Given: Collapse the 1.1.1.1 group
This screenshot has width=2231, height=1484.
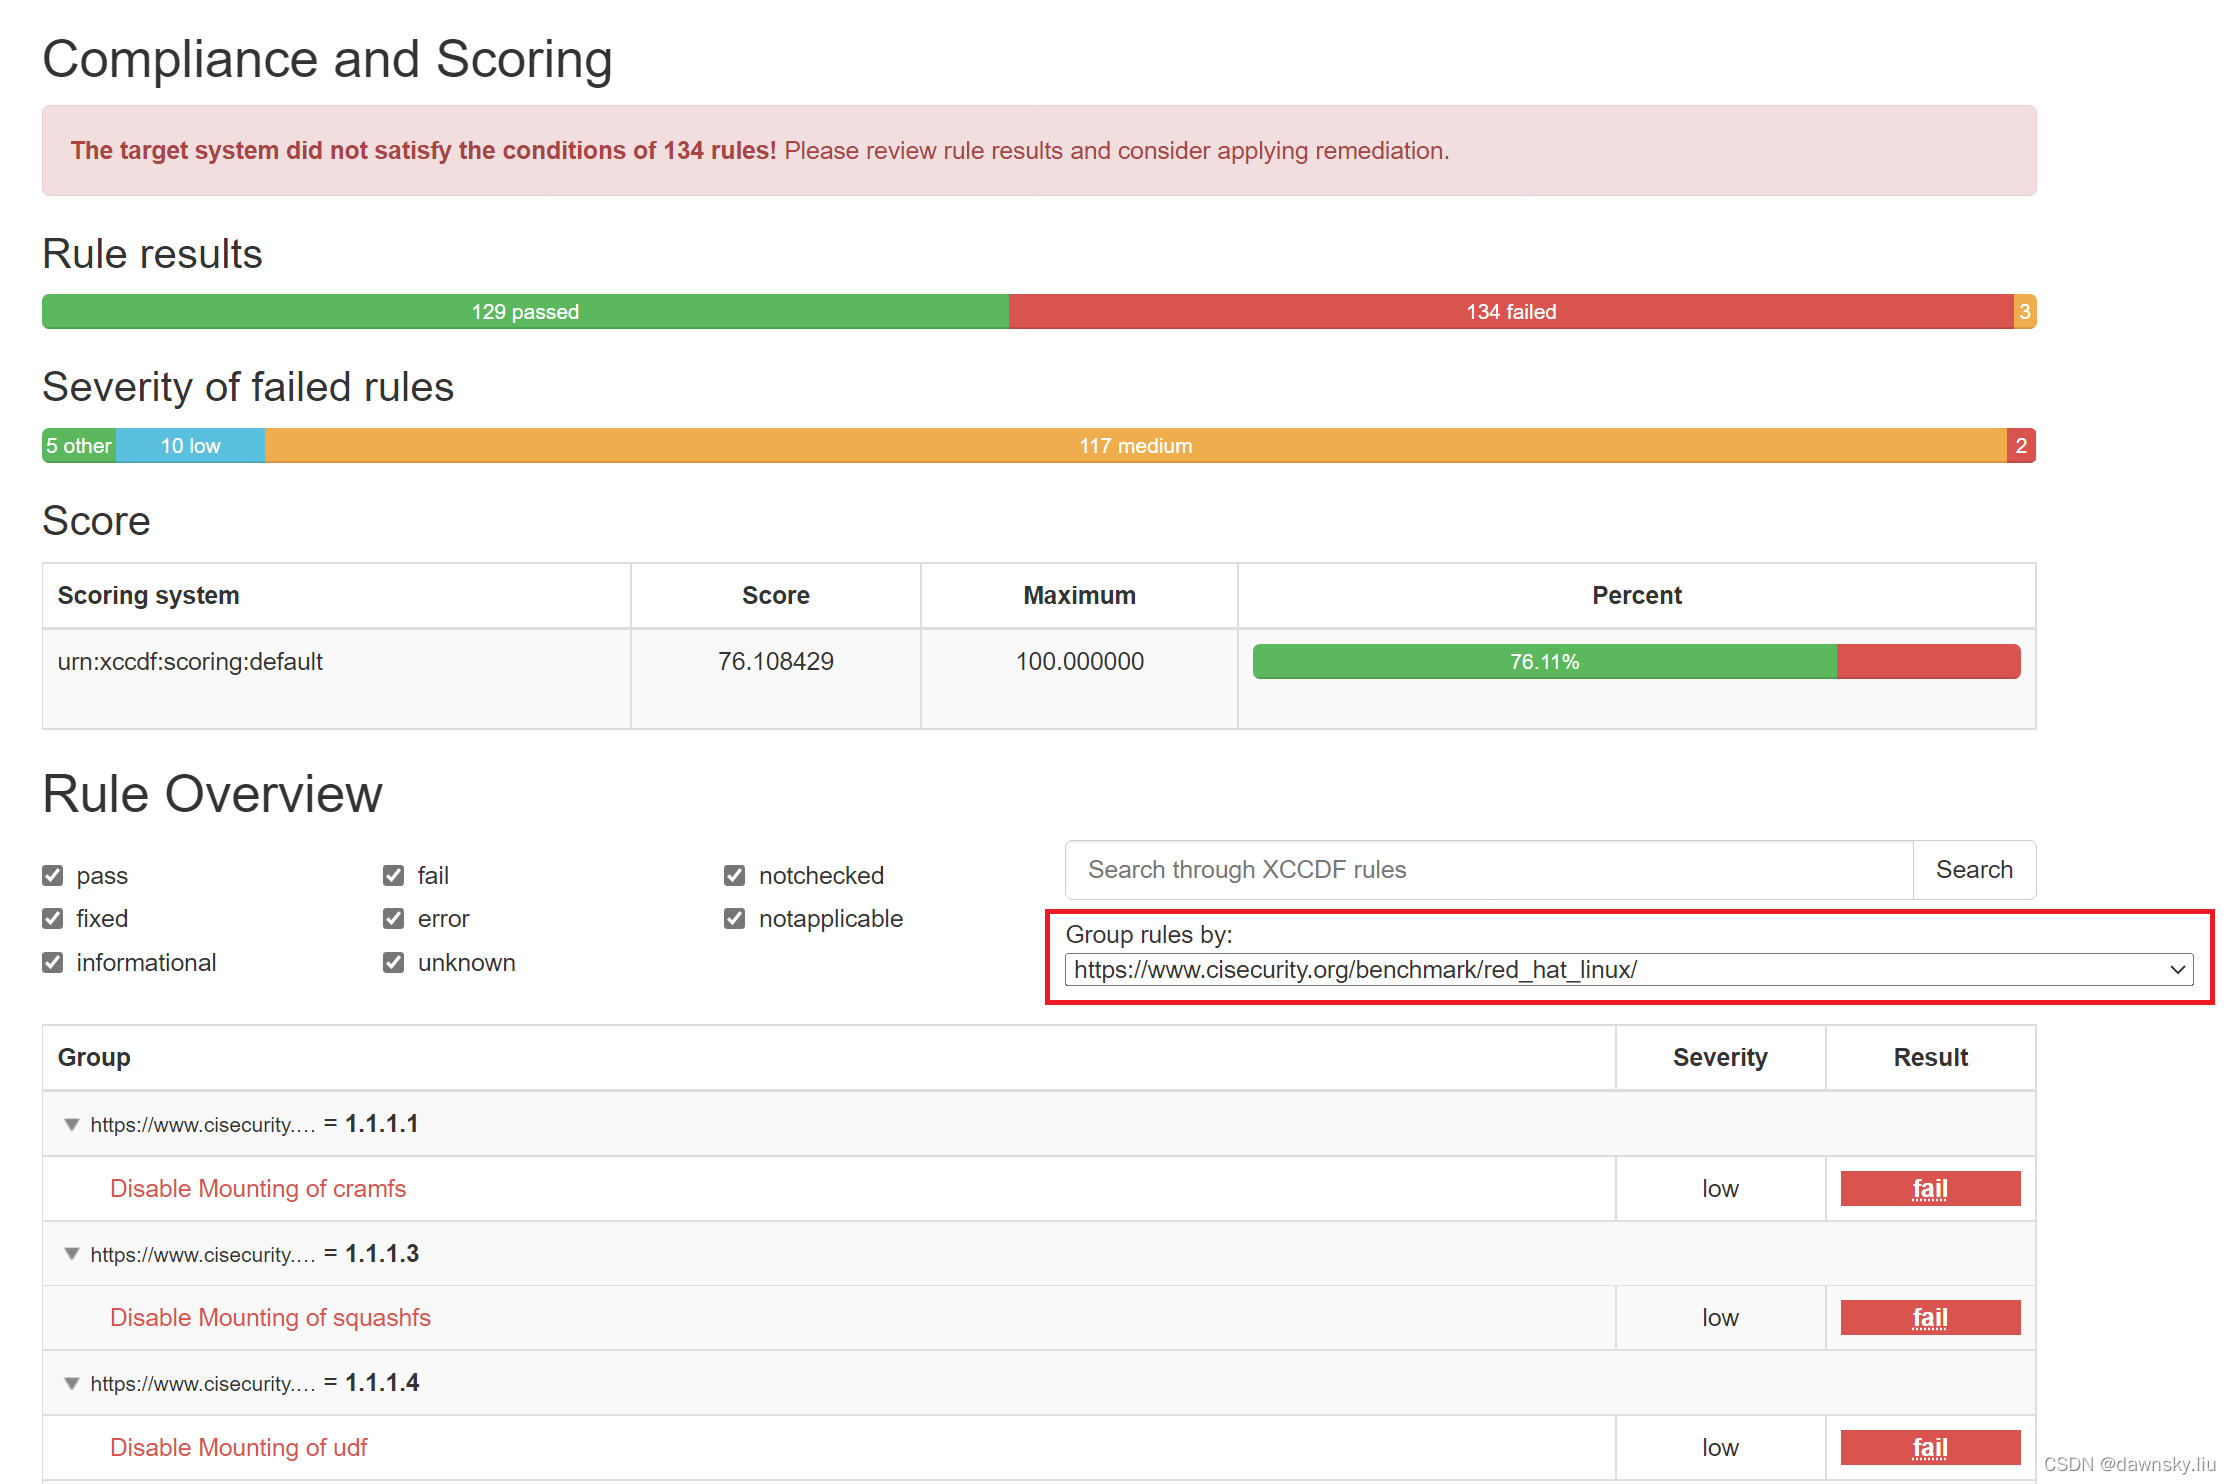Looking at the screenshot, I should (71, 1124).
